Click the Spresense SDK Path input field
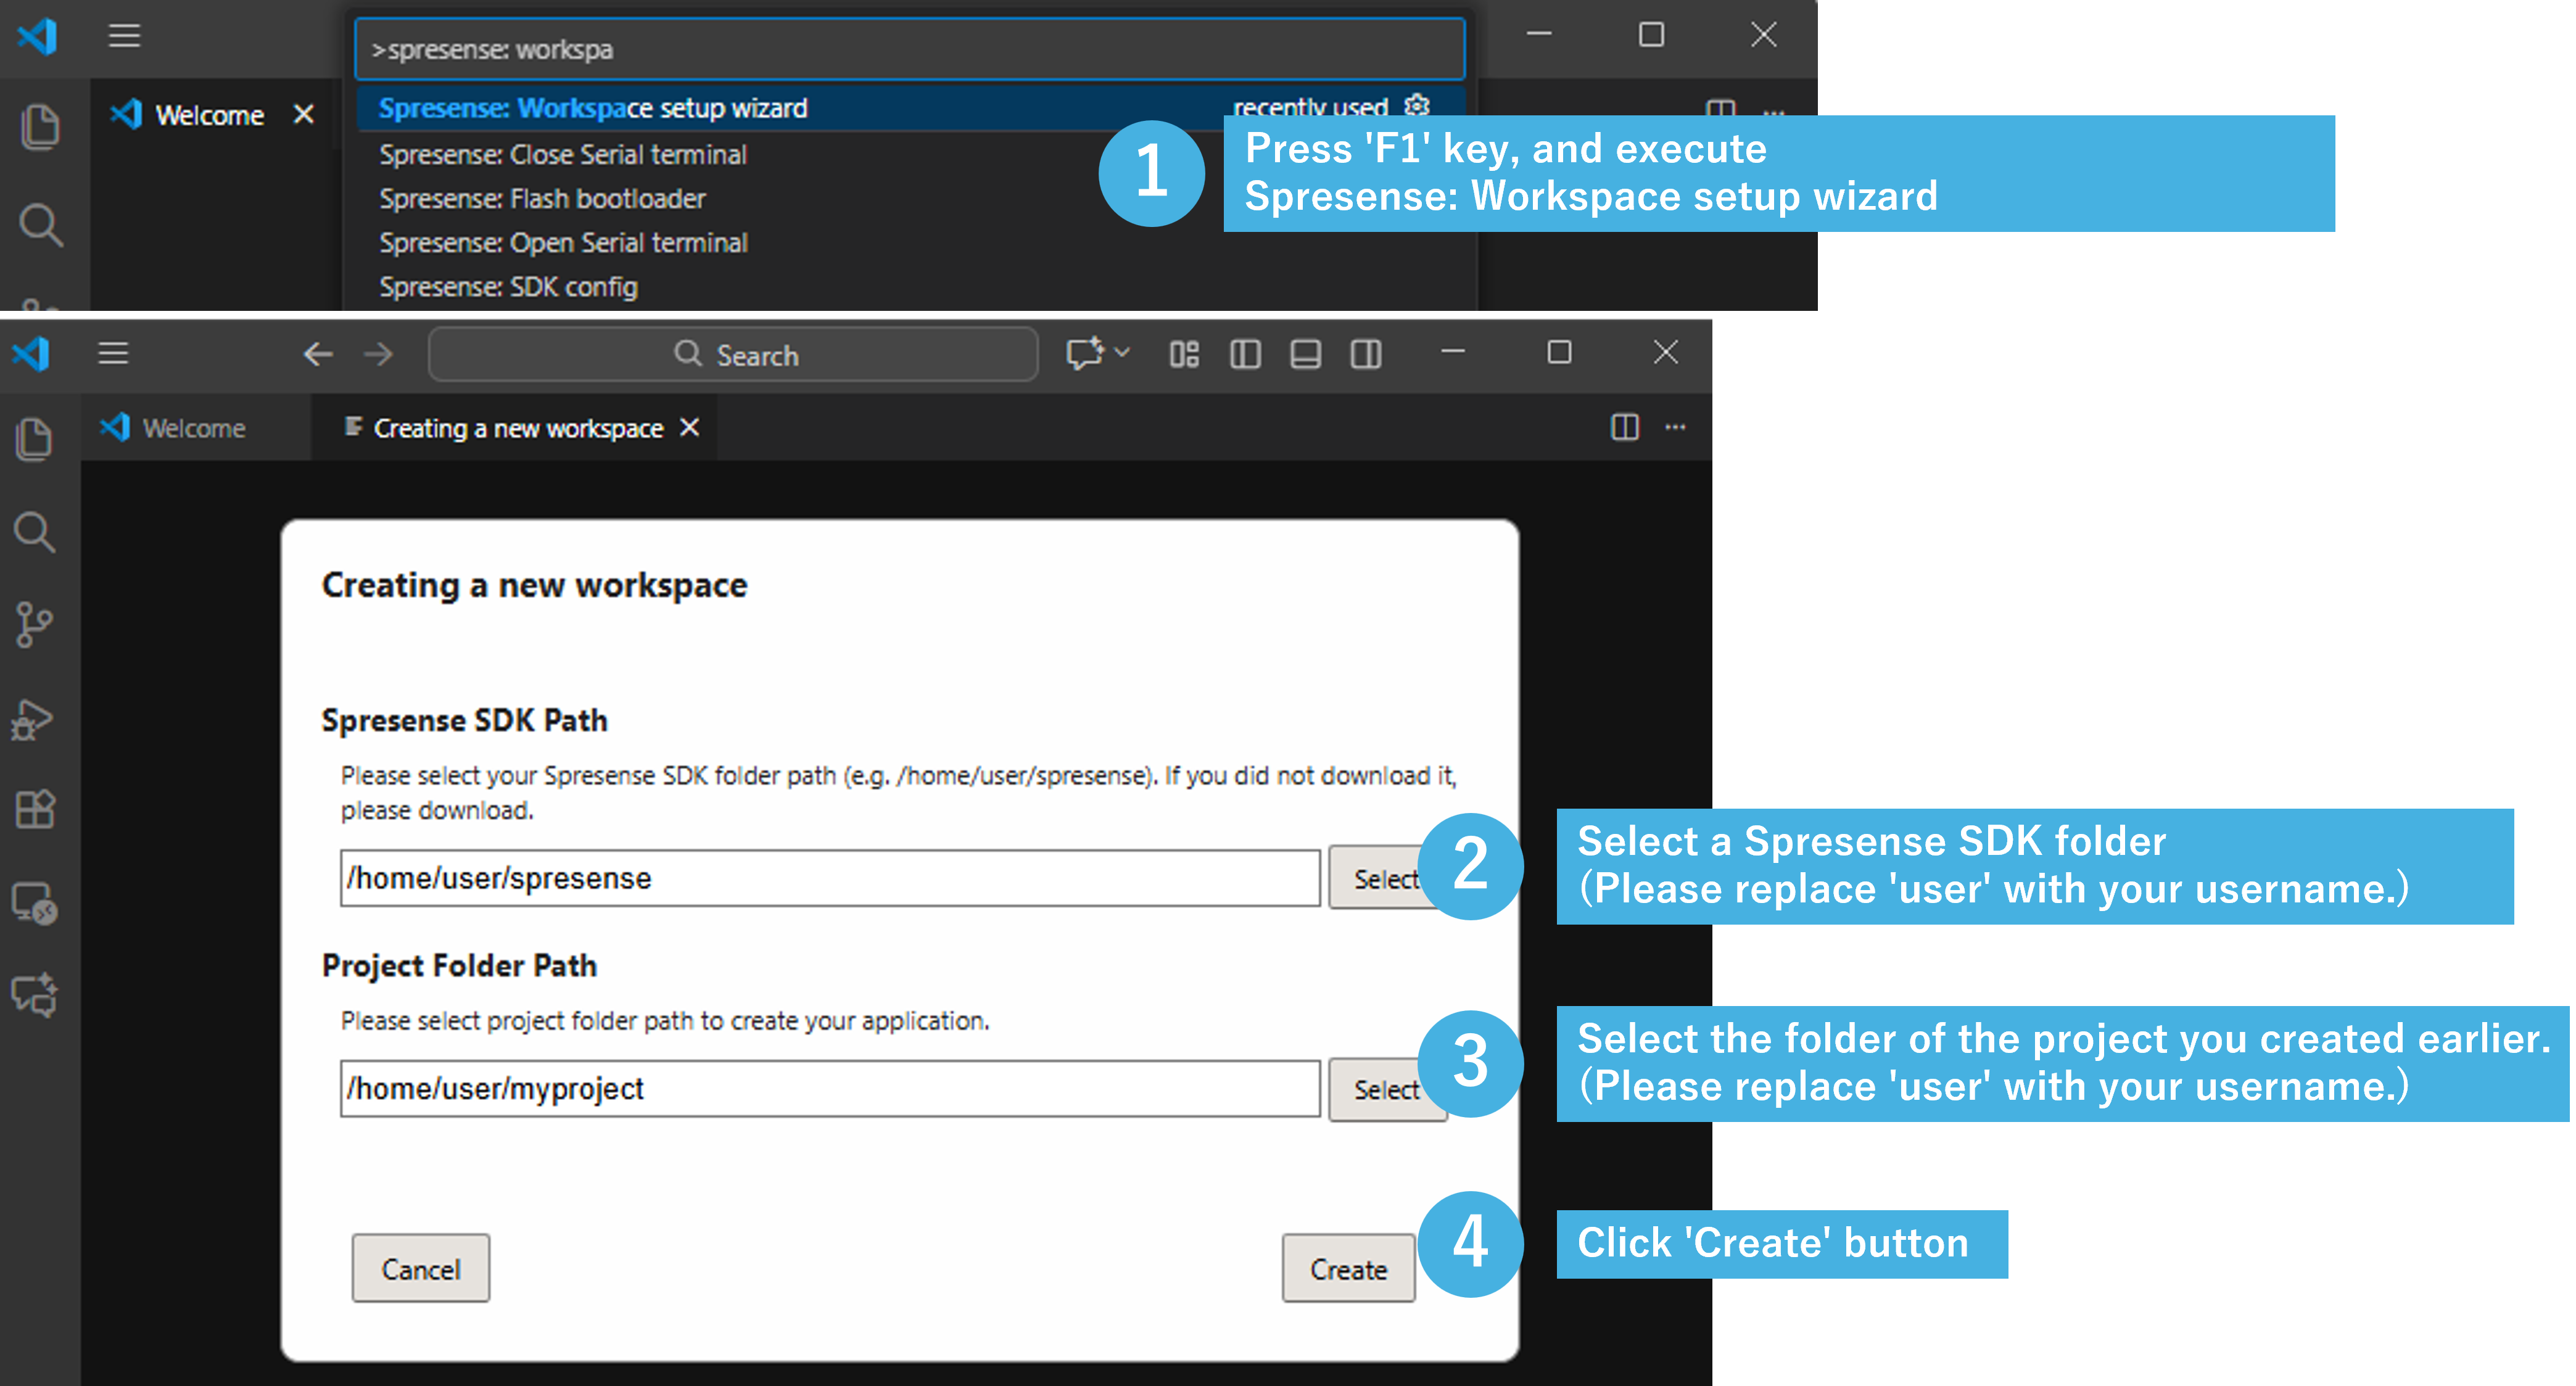Viewport: 2576px width, 1386px height. (x=829, y=878)
